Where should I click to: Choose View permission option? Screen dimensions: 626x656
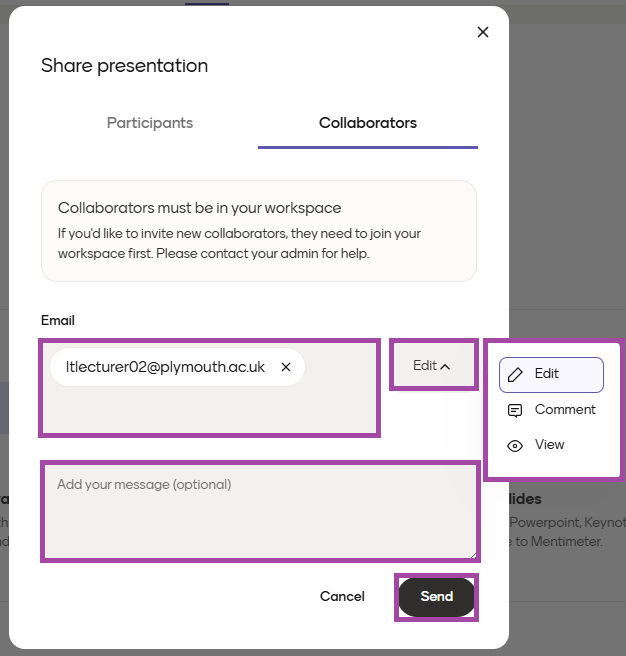tap(551, 445)
